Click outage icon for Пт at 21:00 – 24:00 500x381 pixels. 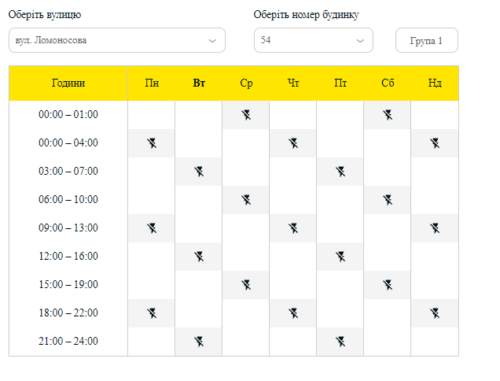click(x=341, y=342)
